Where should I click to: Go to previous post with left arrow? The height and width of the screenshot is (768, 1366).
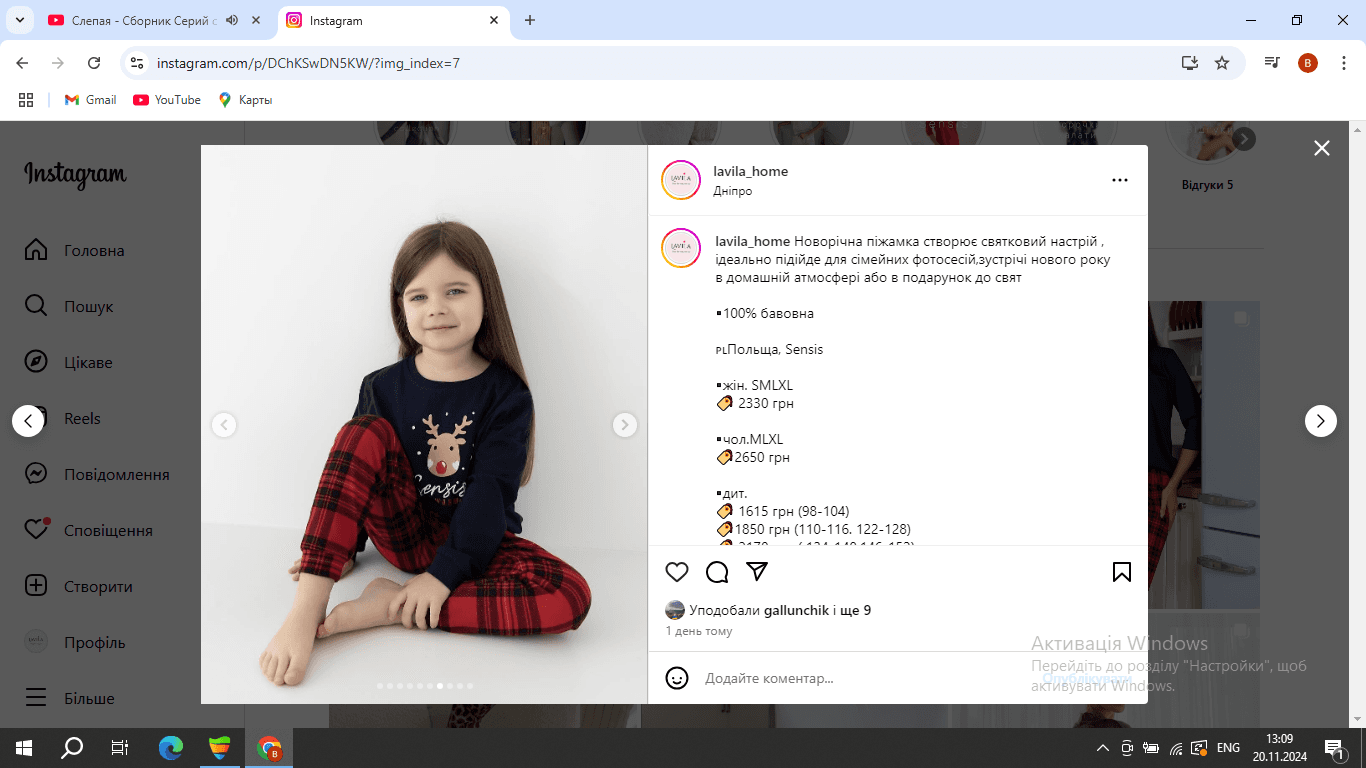(x=28, y=421)
